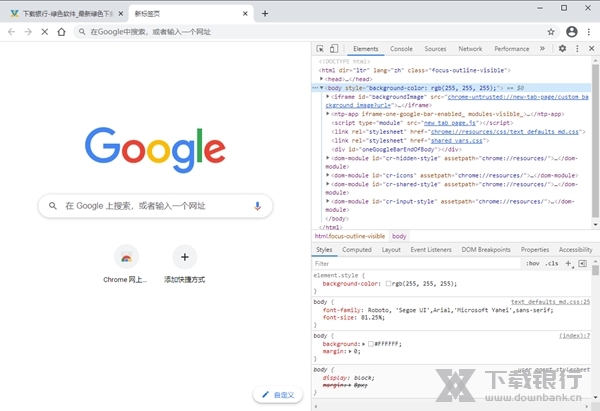This screenshot has width=600, height=411.
Task: Toggle the :hov element state panel
Action: 532,263
